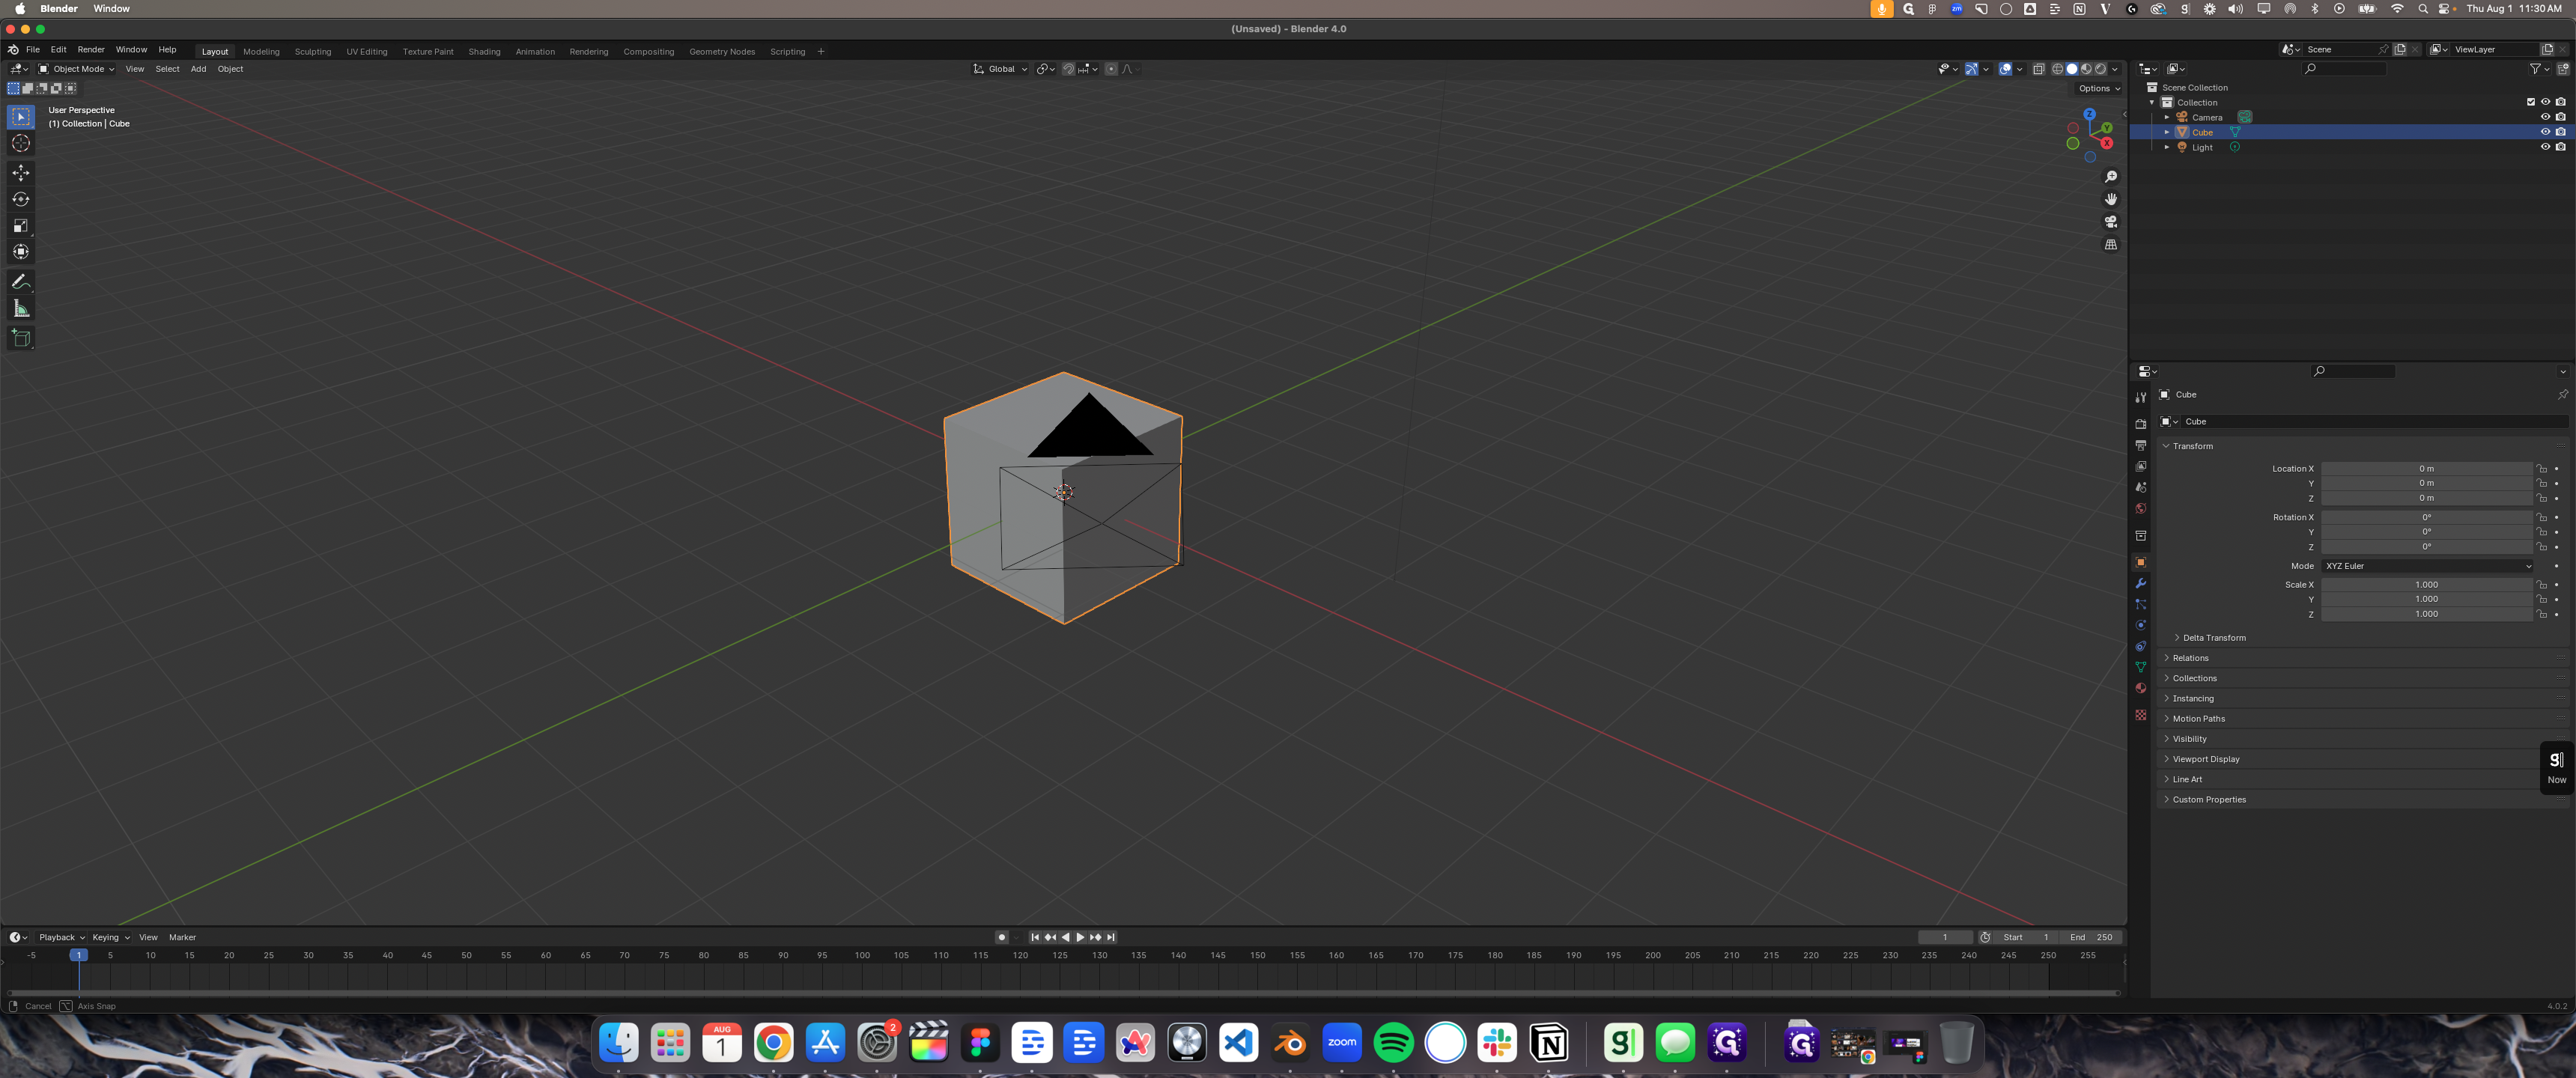Activate the Rotate tool
This screenshot has width=2576, height=1078.
21,199
